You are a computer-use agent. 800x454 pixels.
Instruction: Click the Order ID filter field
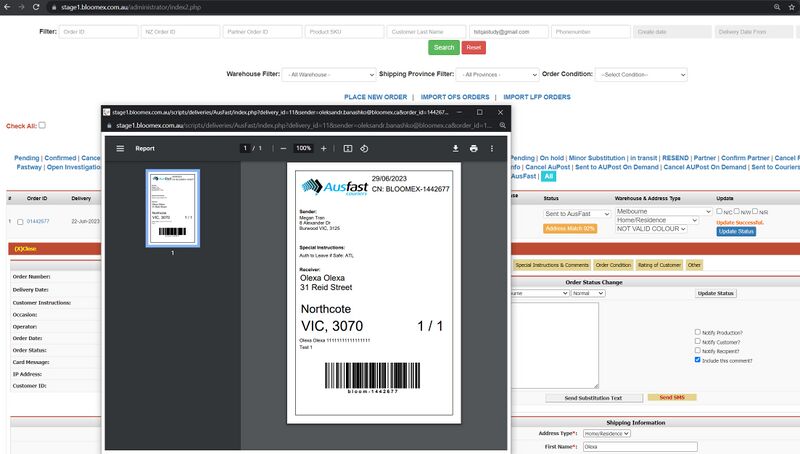(x=98, y=32)
